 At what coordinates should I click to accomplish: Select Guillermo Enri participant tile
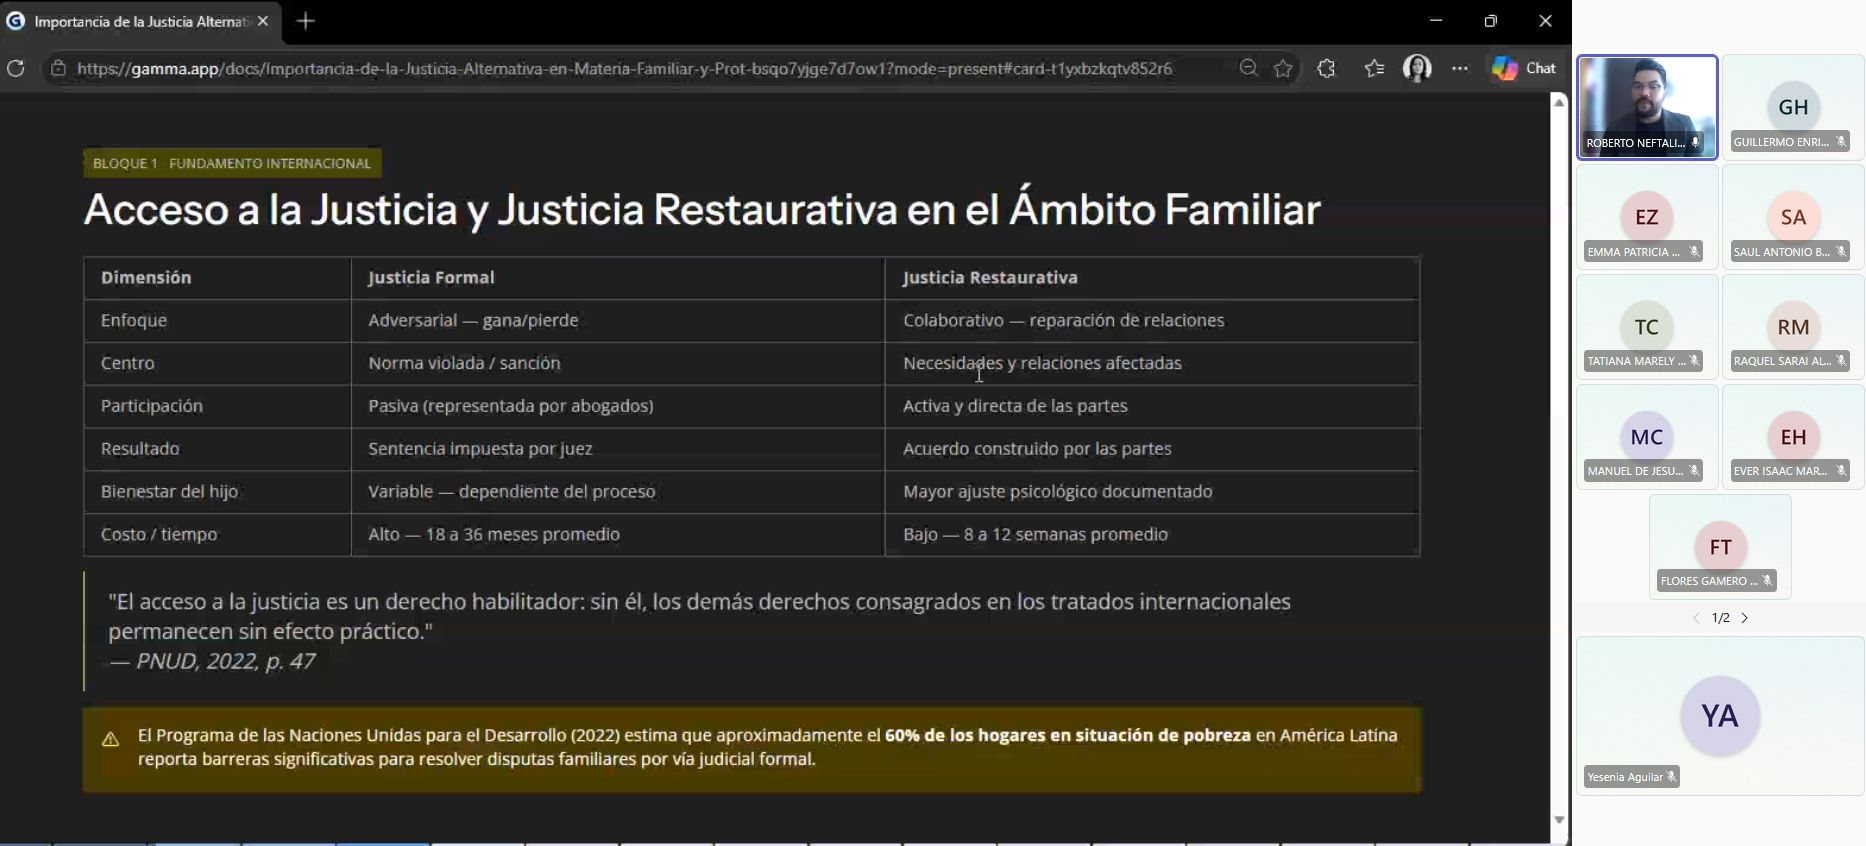(x=1793, y=107)
